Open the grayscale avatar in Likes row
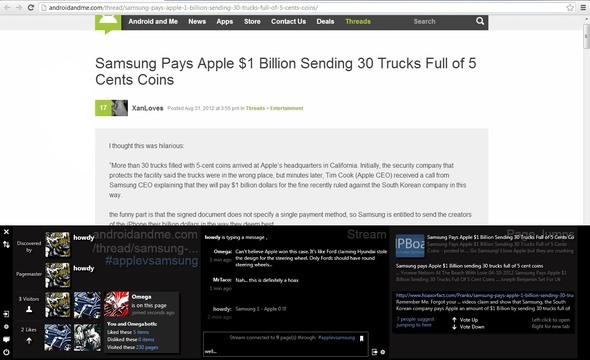The height and width of the screenshot is (360, 590). (87, 337)
